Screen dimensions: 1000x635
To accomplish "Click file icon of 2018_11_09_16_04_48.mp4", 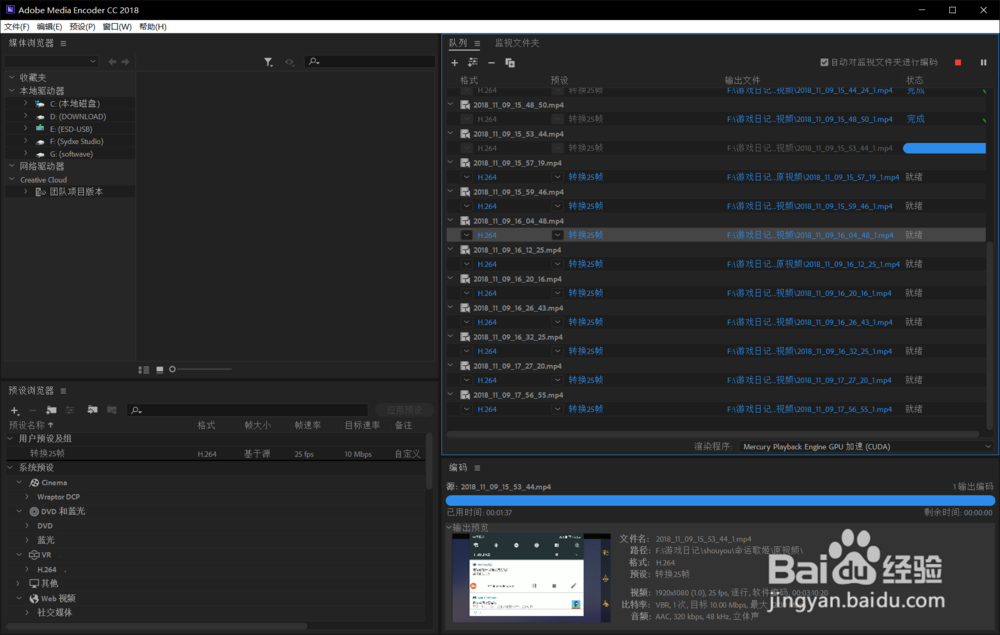I will coord(465,221).
